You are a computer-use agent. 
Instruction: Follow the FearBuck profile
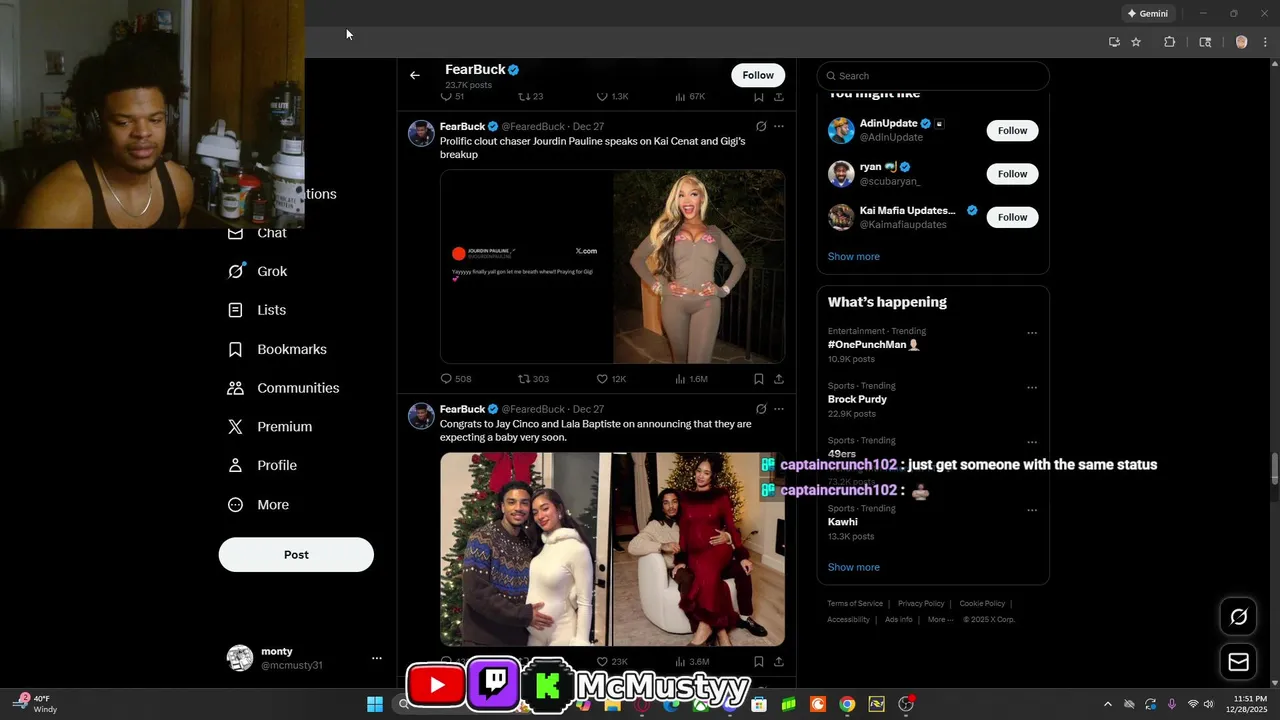tap(758, 75)
